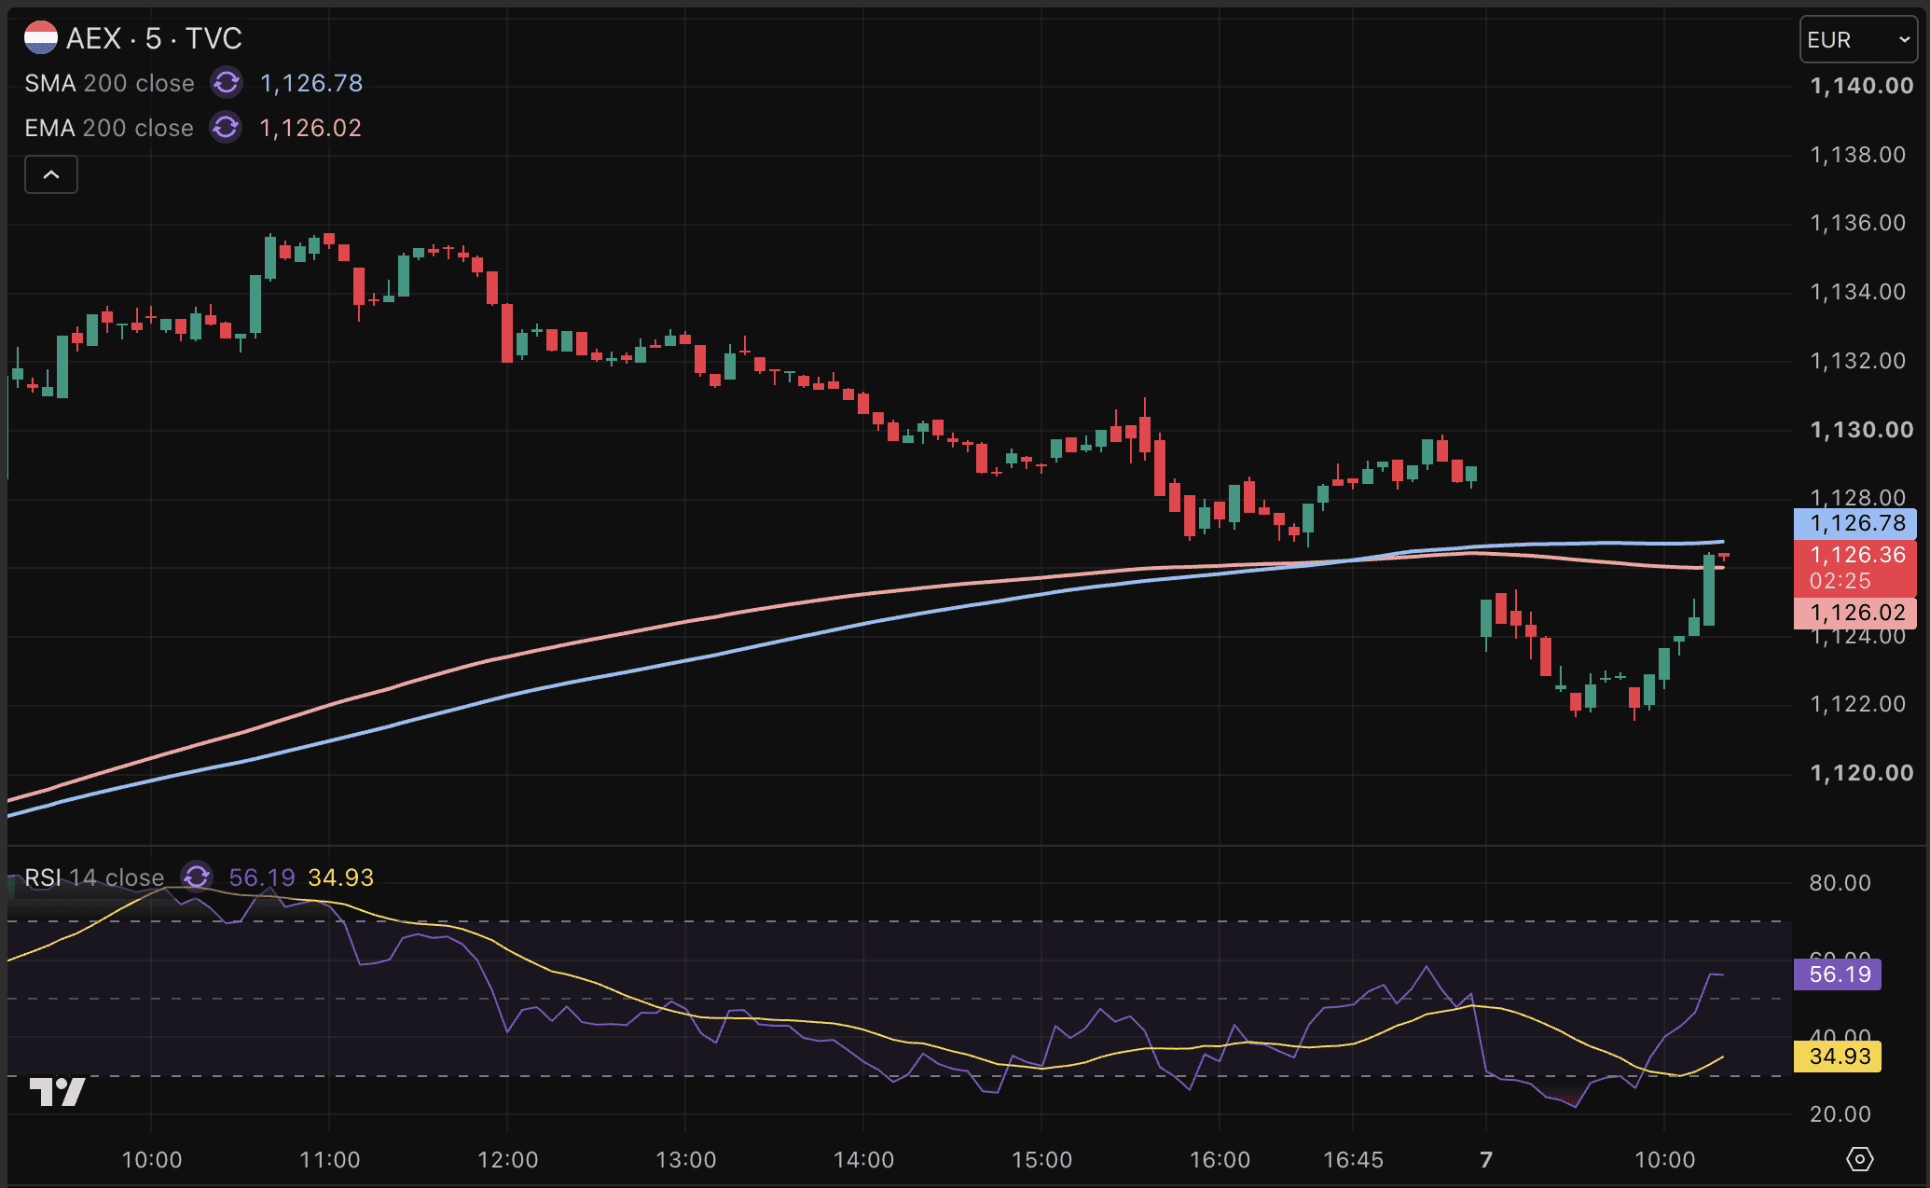1930x1188 pixels.
Task: Click the red 1,126.36 current price label
Action: 1855,567
